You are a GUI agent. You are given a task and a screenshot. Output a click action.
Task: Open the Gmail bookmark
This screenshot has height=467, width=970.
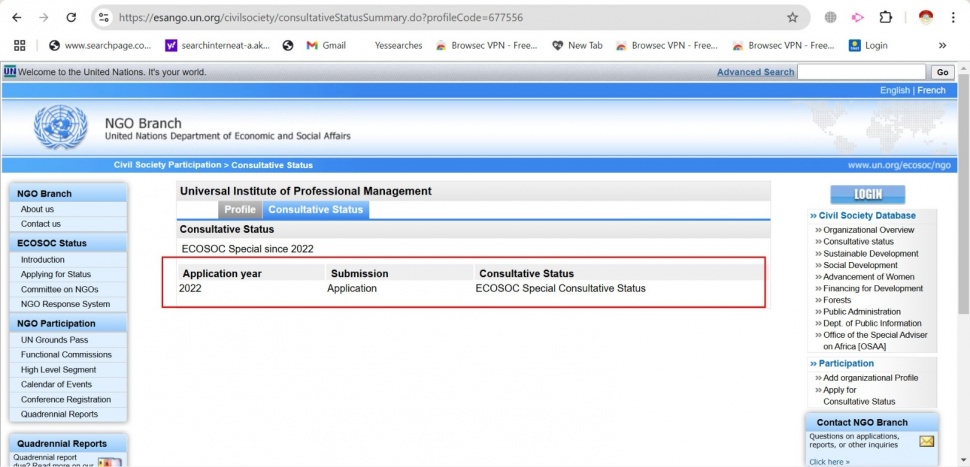coord(326,45)
